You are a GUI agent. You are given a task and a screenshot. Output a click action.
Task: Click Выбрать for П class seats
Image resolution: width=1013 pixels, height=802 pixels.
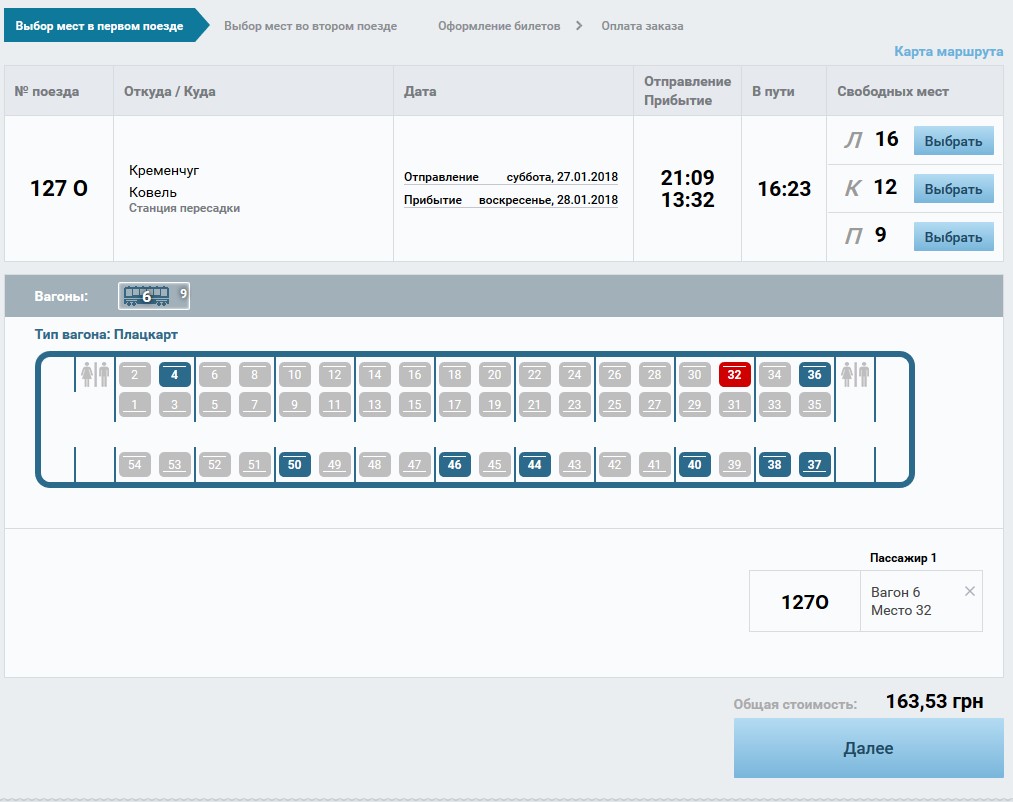click(953, 237)
